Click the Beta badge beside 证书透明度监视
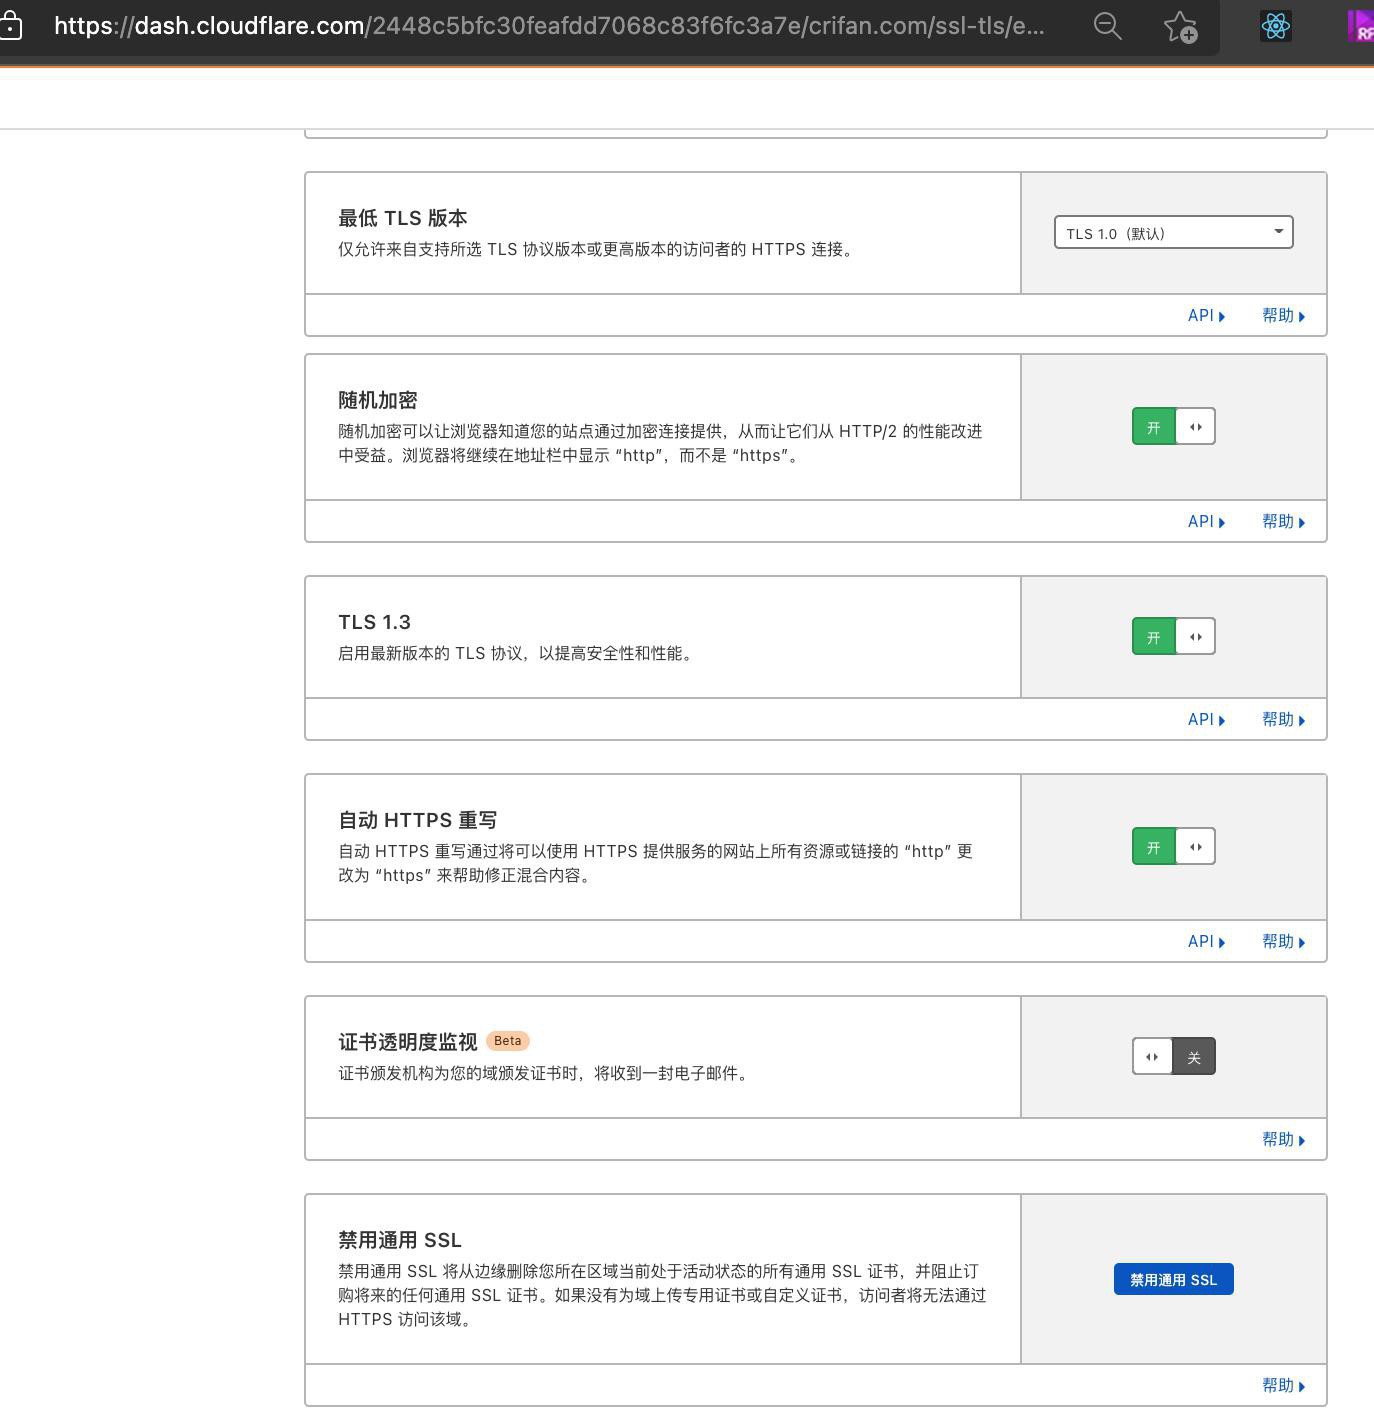Screen dimensions: 1374x1422 click(507, 1041)
